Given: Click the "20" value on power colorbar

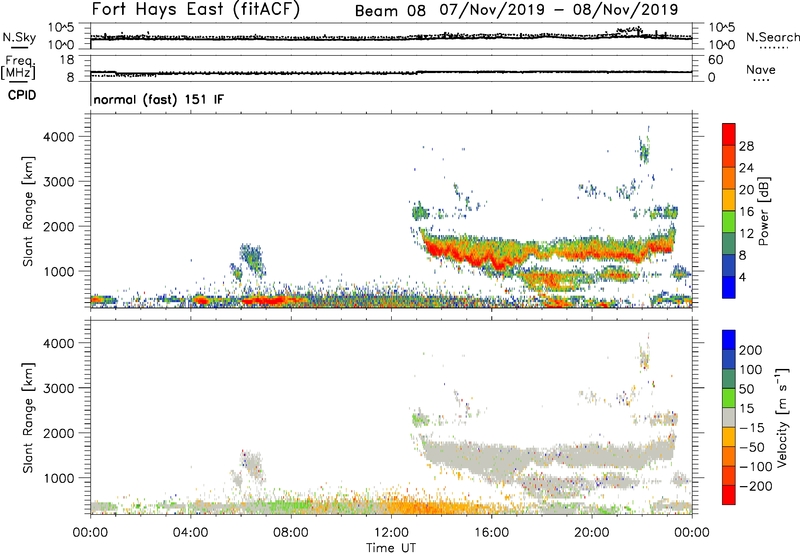Looking at the screenshot, I should point(746,190).
